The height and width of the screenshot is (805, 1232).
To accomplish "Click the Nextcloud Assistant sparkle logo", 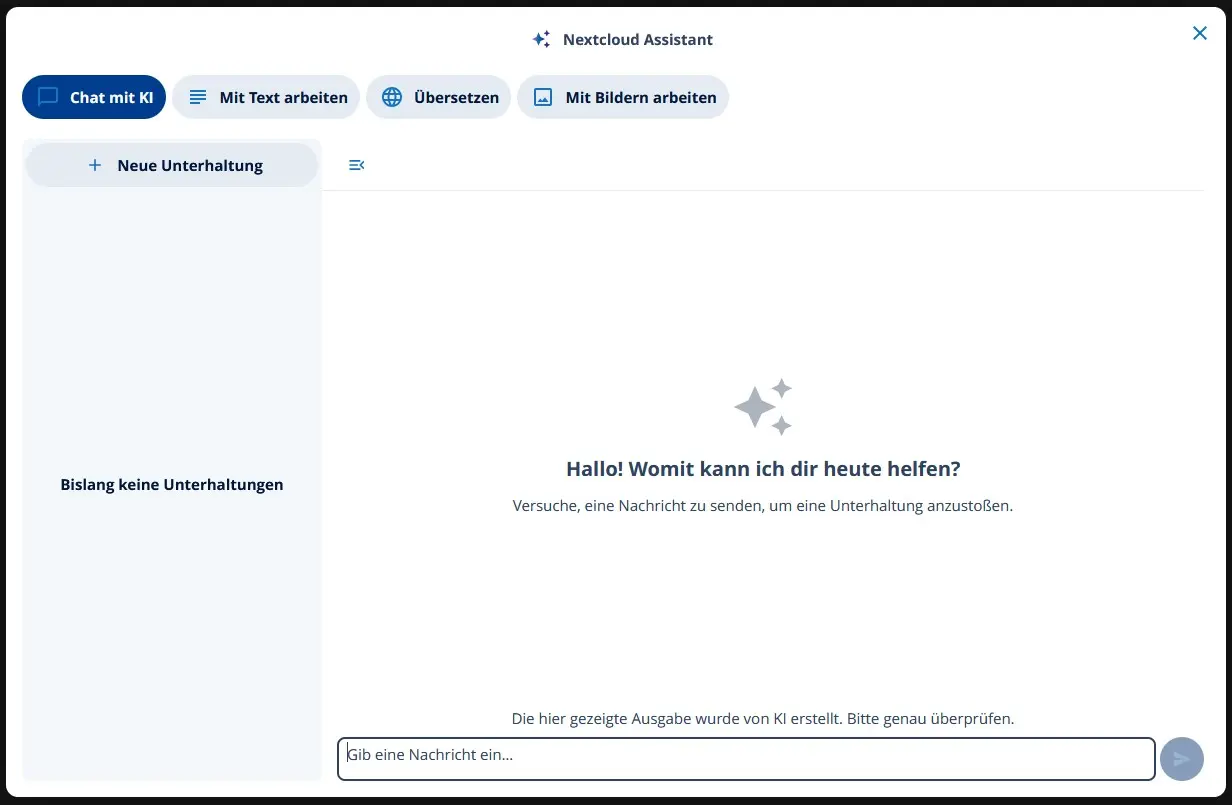I will click(541, 38).
